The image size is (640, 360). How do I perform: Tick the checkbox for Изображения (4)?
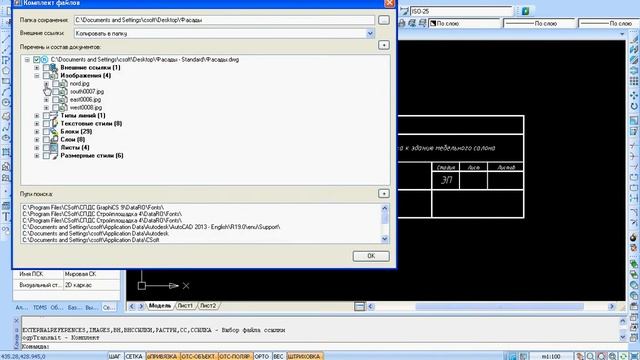pos(46,76)
